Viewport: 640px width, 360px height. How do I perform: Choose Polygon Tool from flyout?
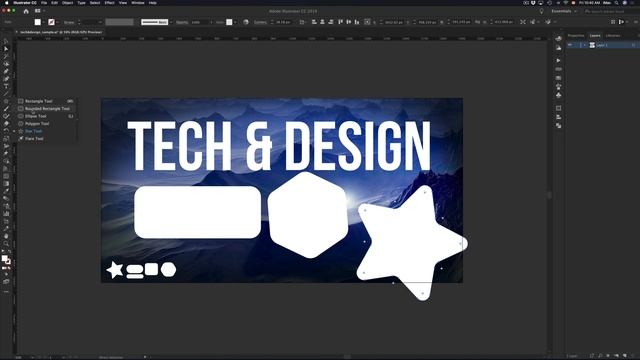[46, 124]
